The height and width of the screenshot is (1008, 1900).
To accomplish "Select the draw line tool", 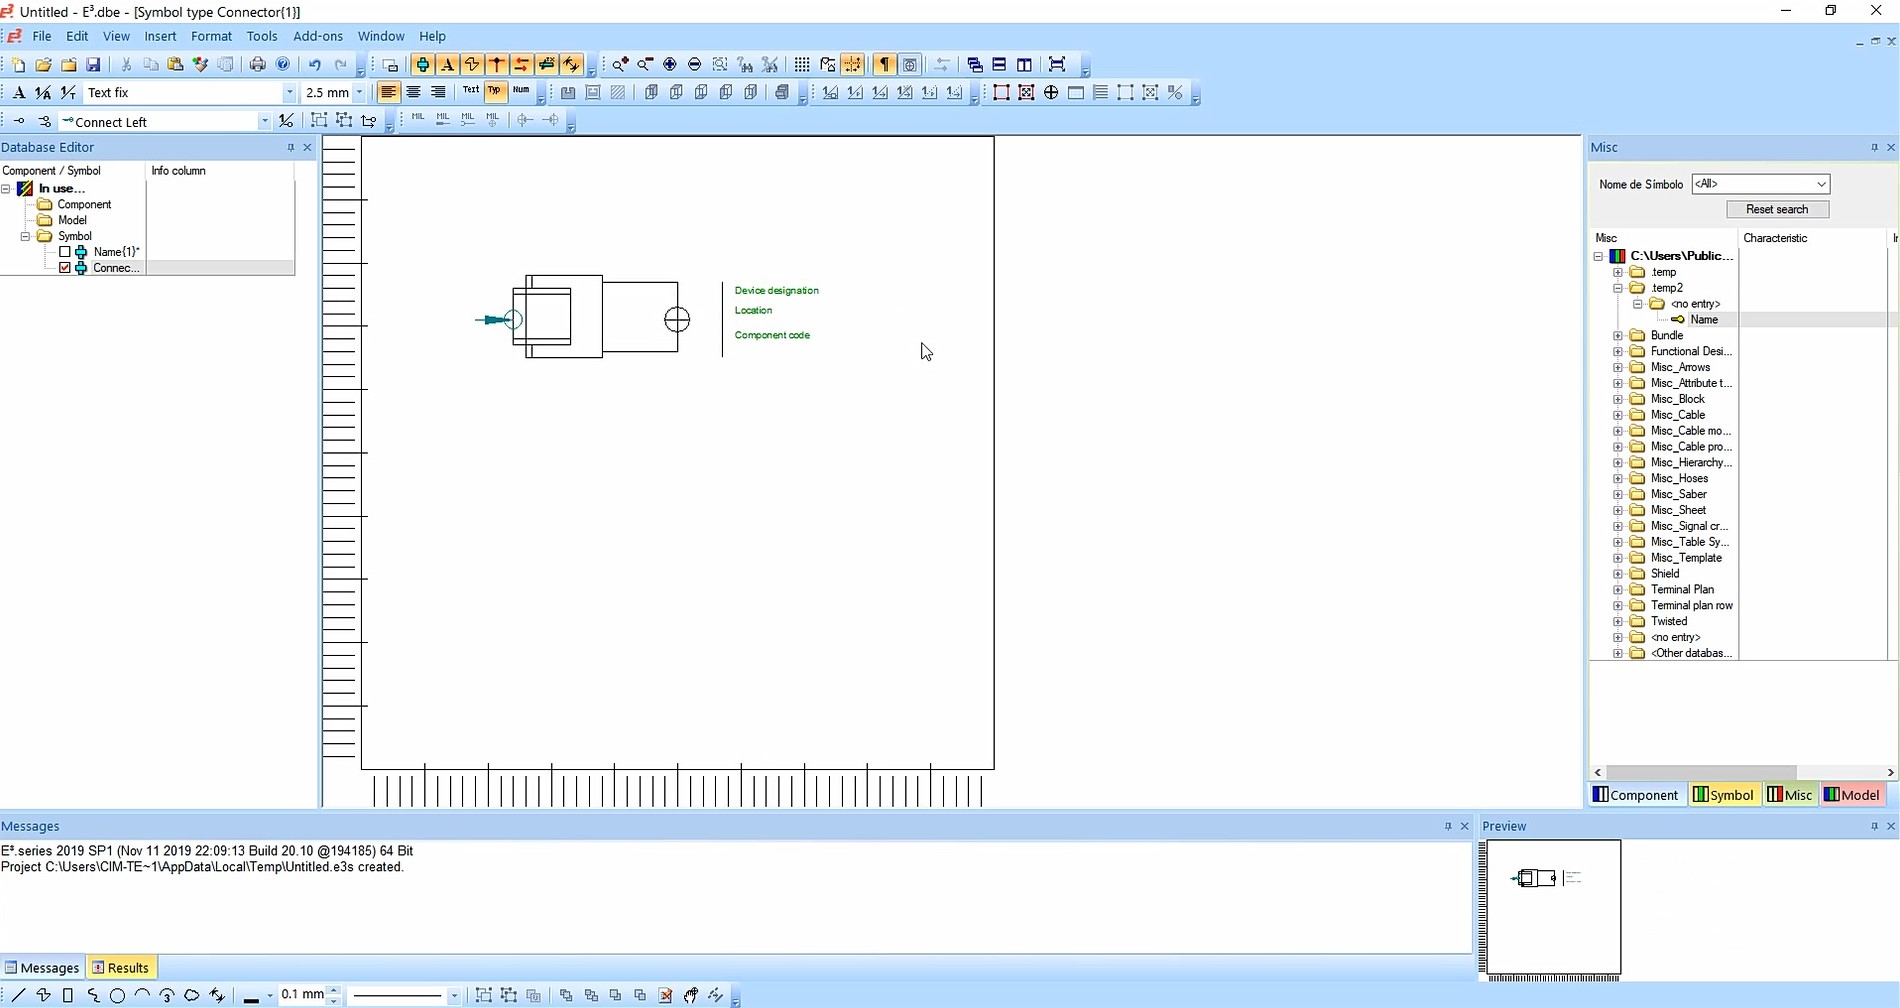I will 18,996.
